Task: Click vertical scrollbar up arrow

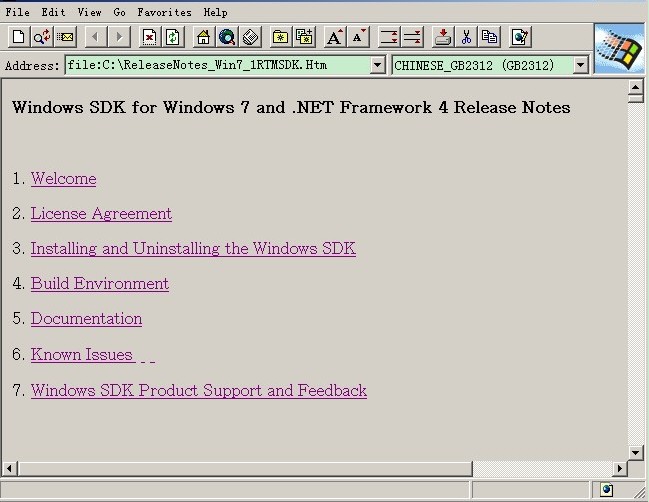Action: coord(635,87)
